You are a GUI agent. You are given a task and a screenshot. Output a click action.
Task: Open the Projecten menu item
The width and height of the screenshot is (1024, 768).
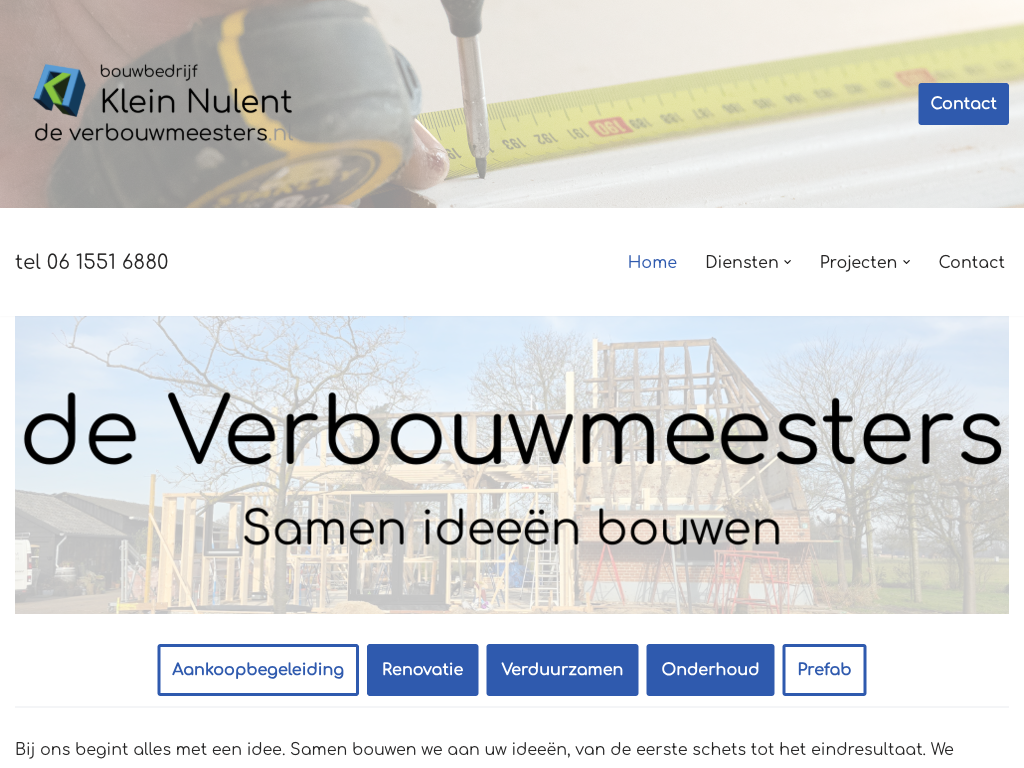click(858, 262)
